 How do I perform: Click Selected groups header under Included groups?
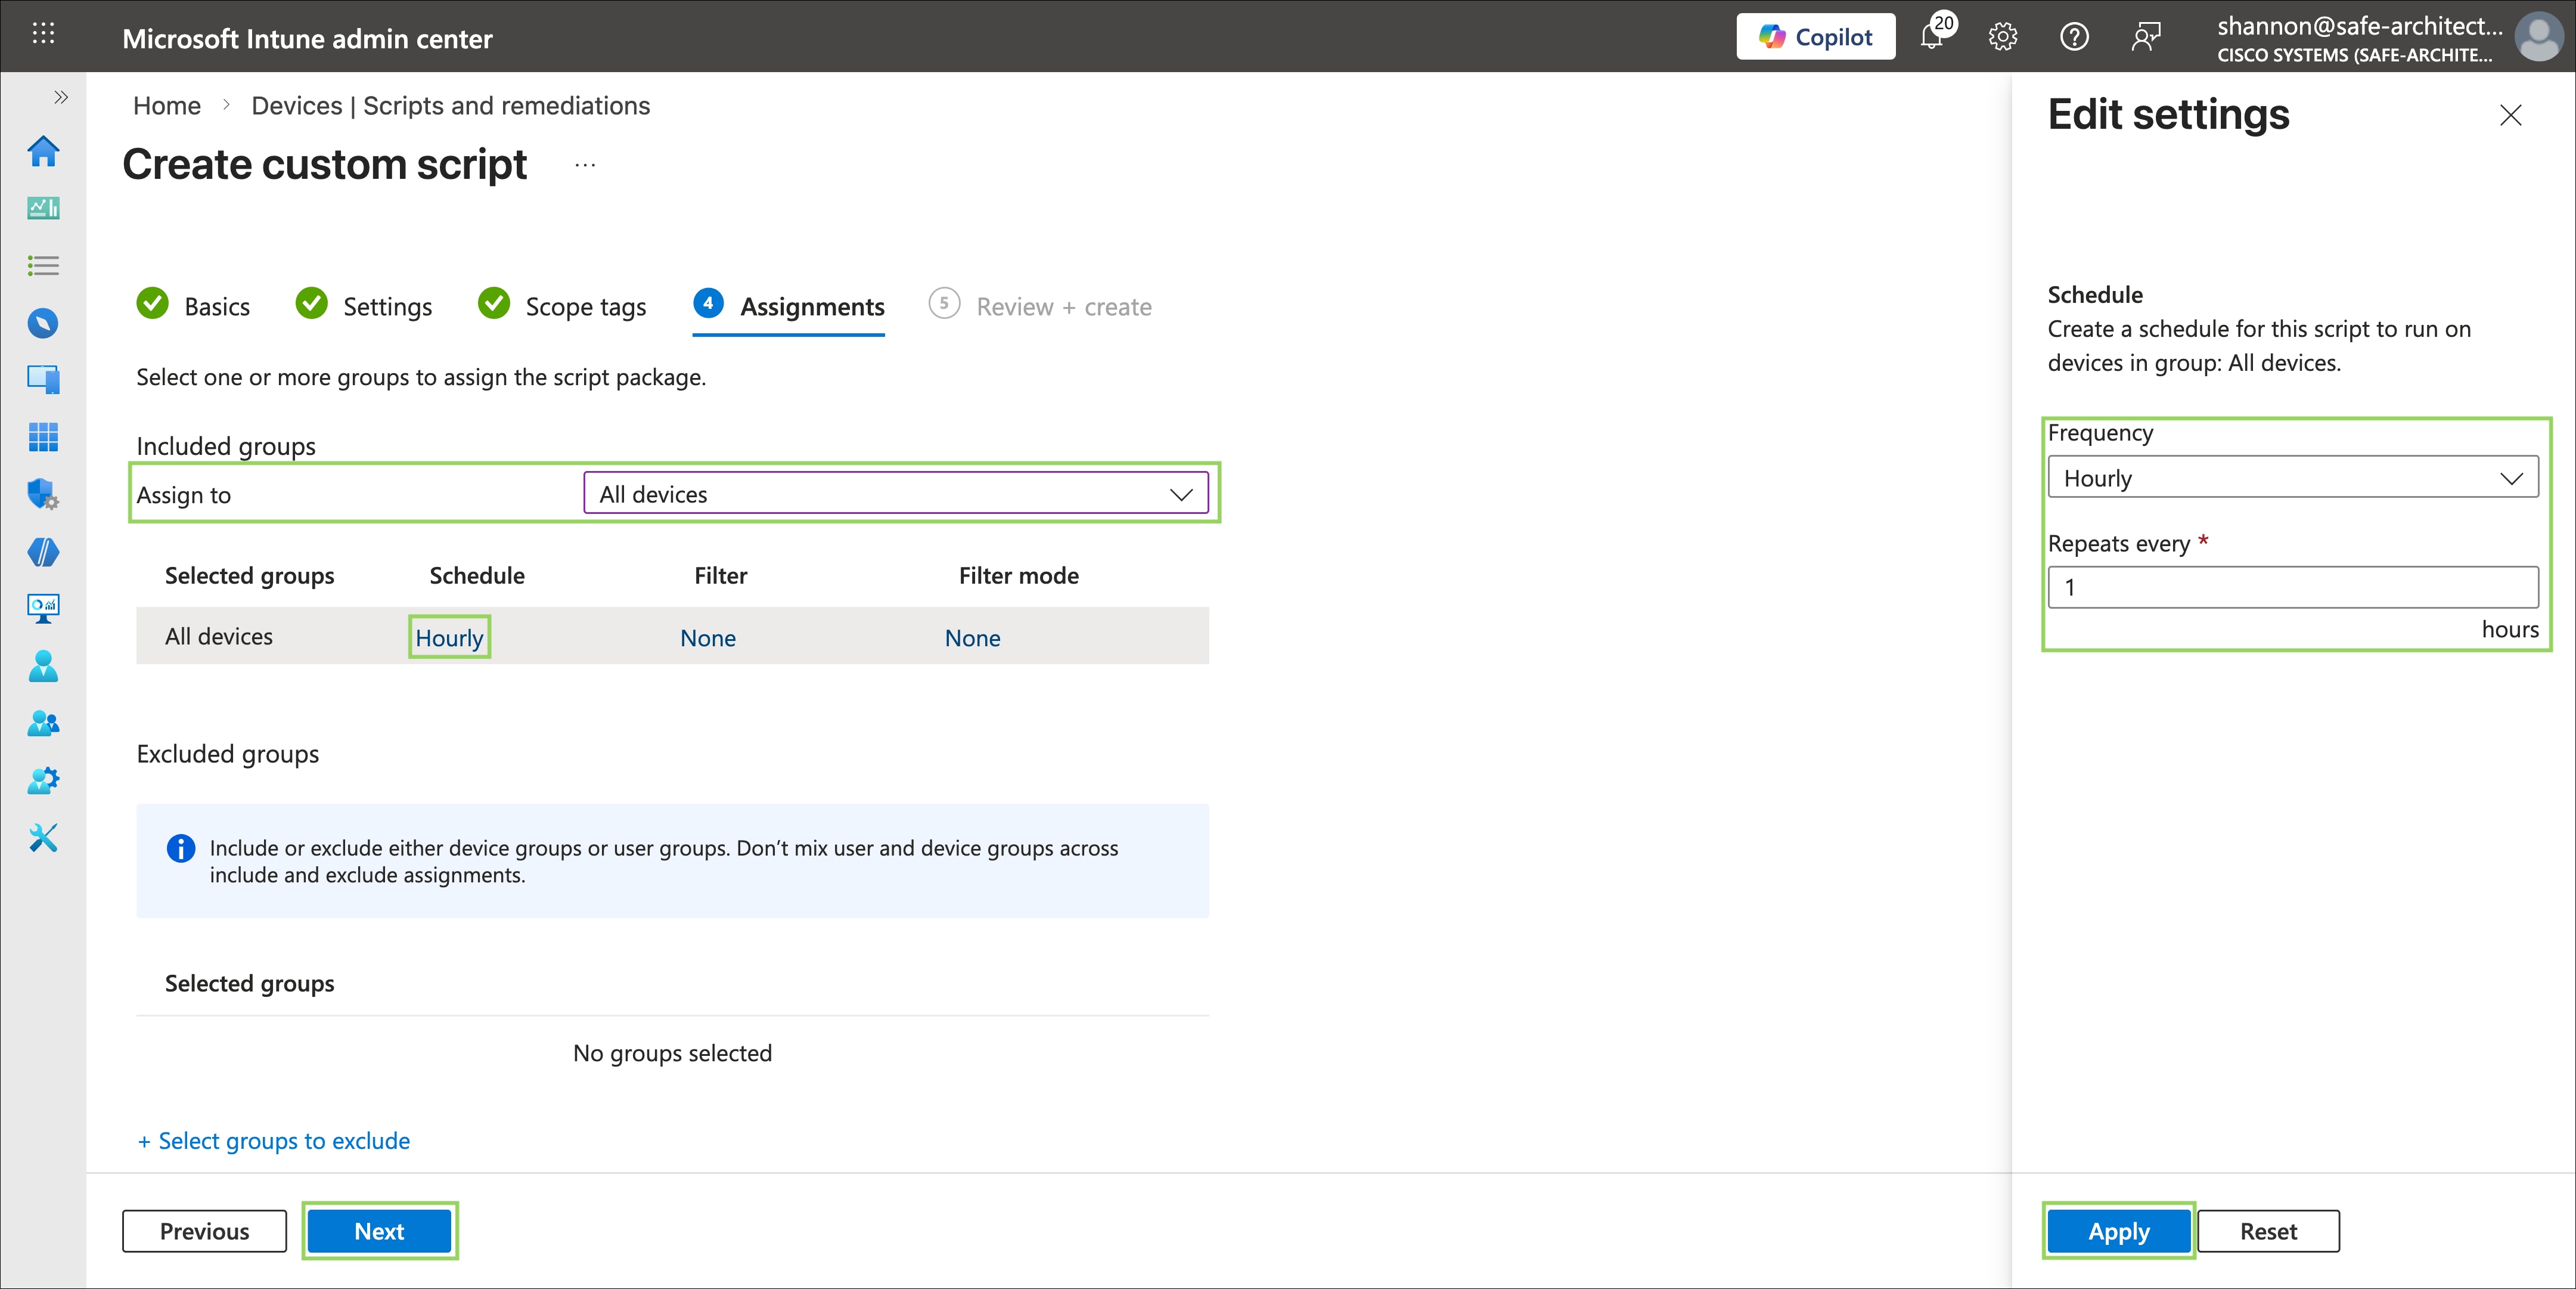pos(249,576)
